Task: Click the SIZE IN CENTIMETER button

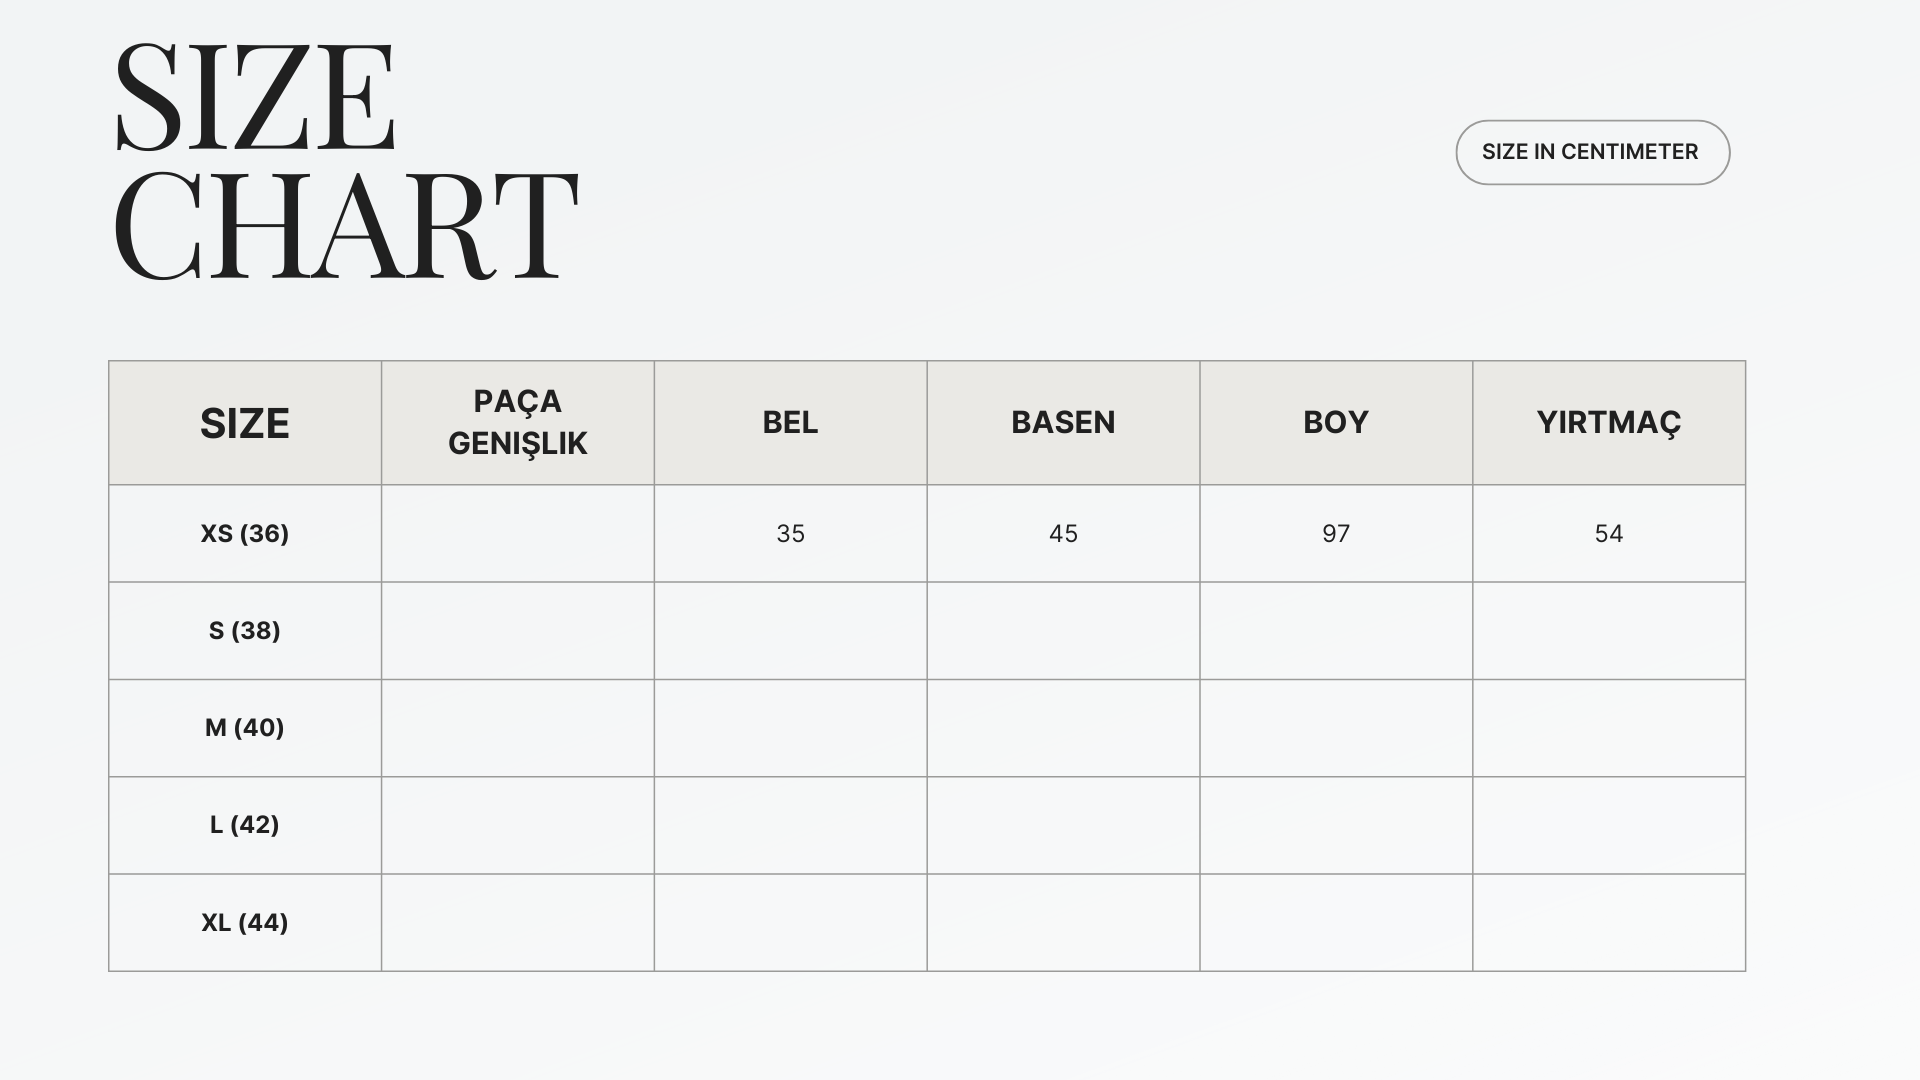Action: click(1592, 152)
